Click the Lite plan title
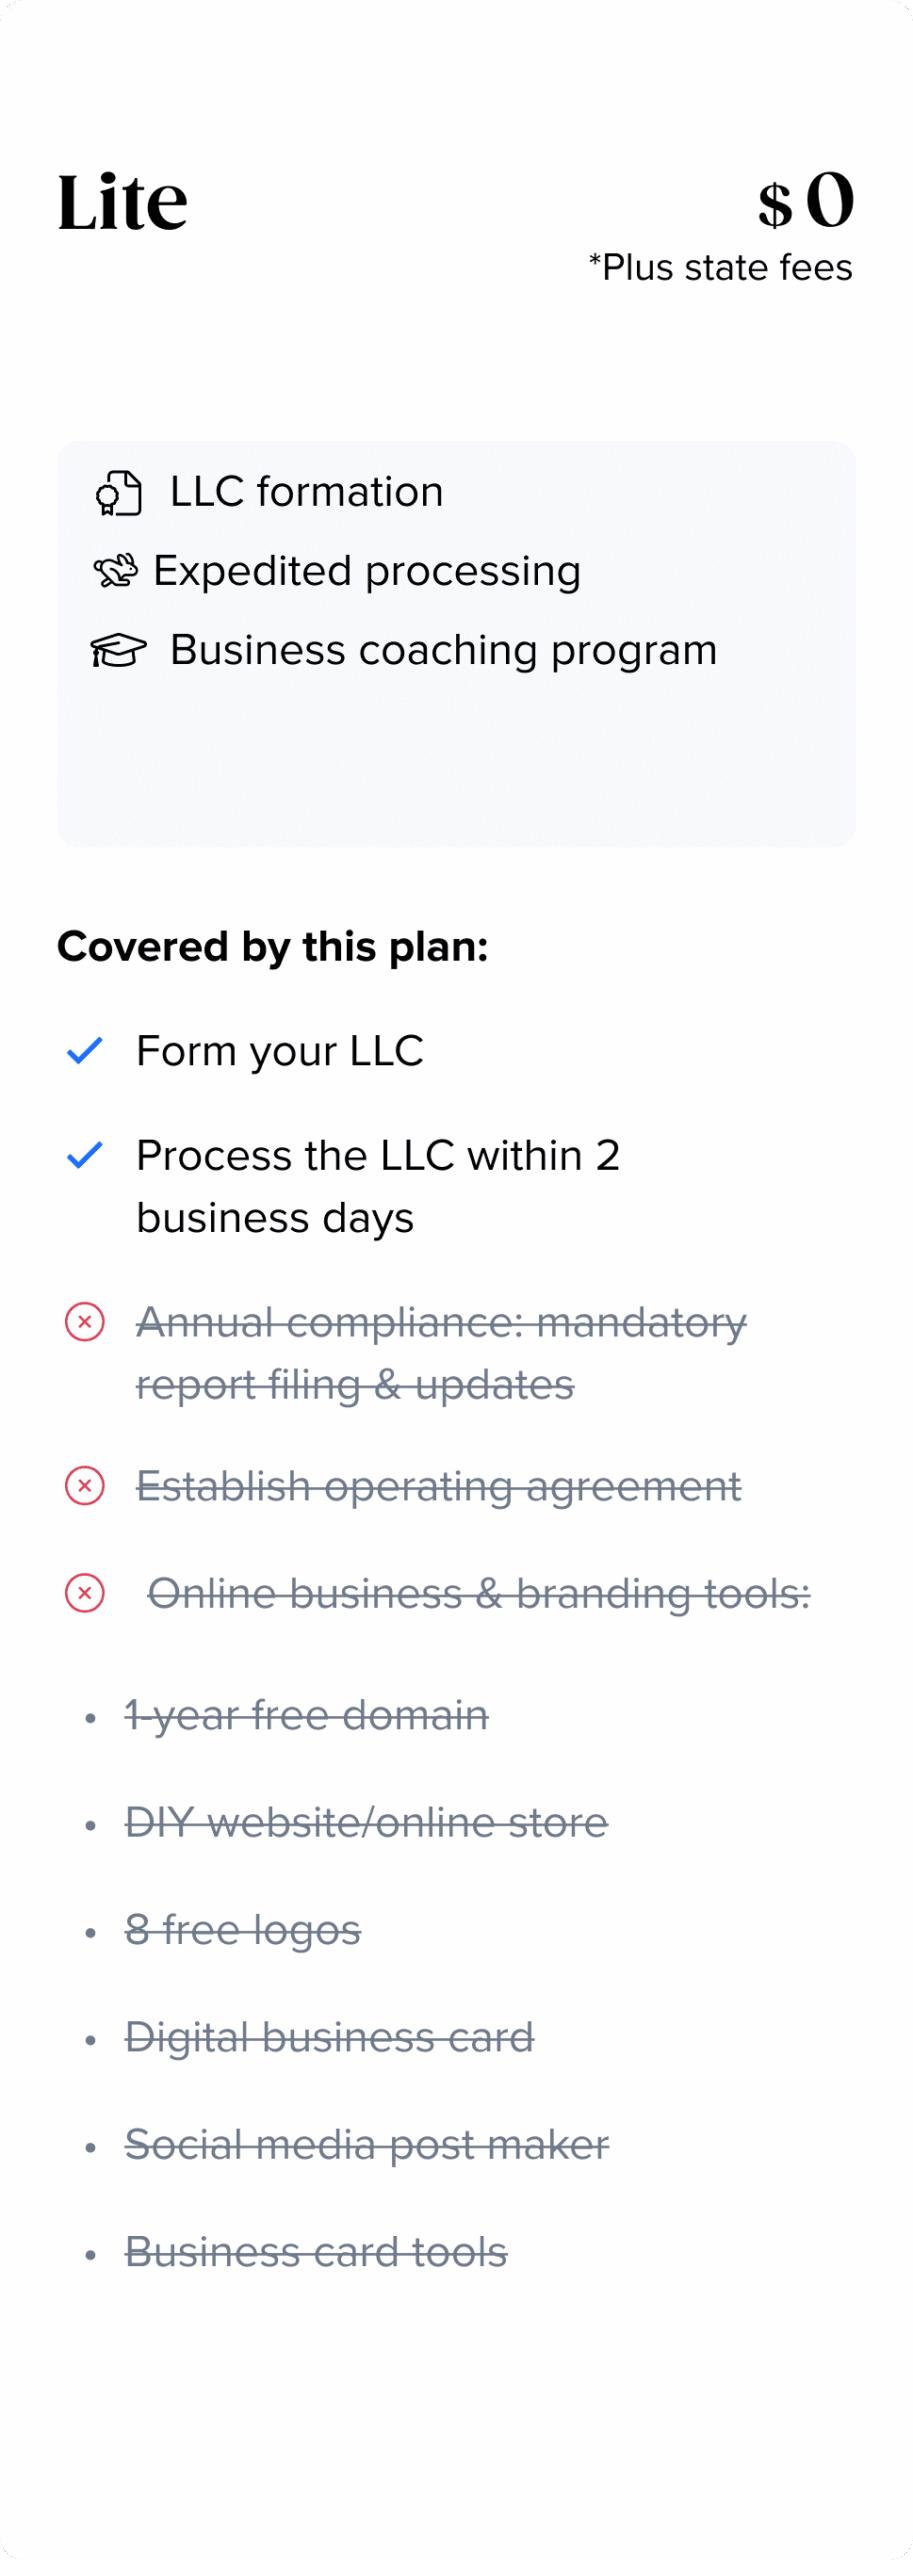913x2560 pixels. 123,202
